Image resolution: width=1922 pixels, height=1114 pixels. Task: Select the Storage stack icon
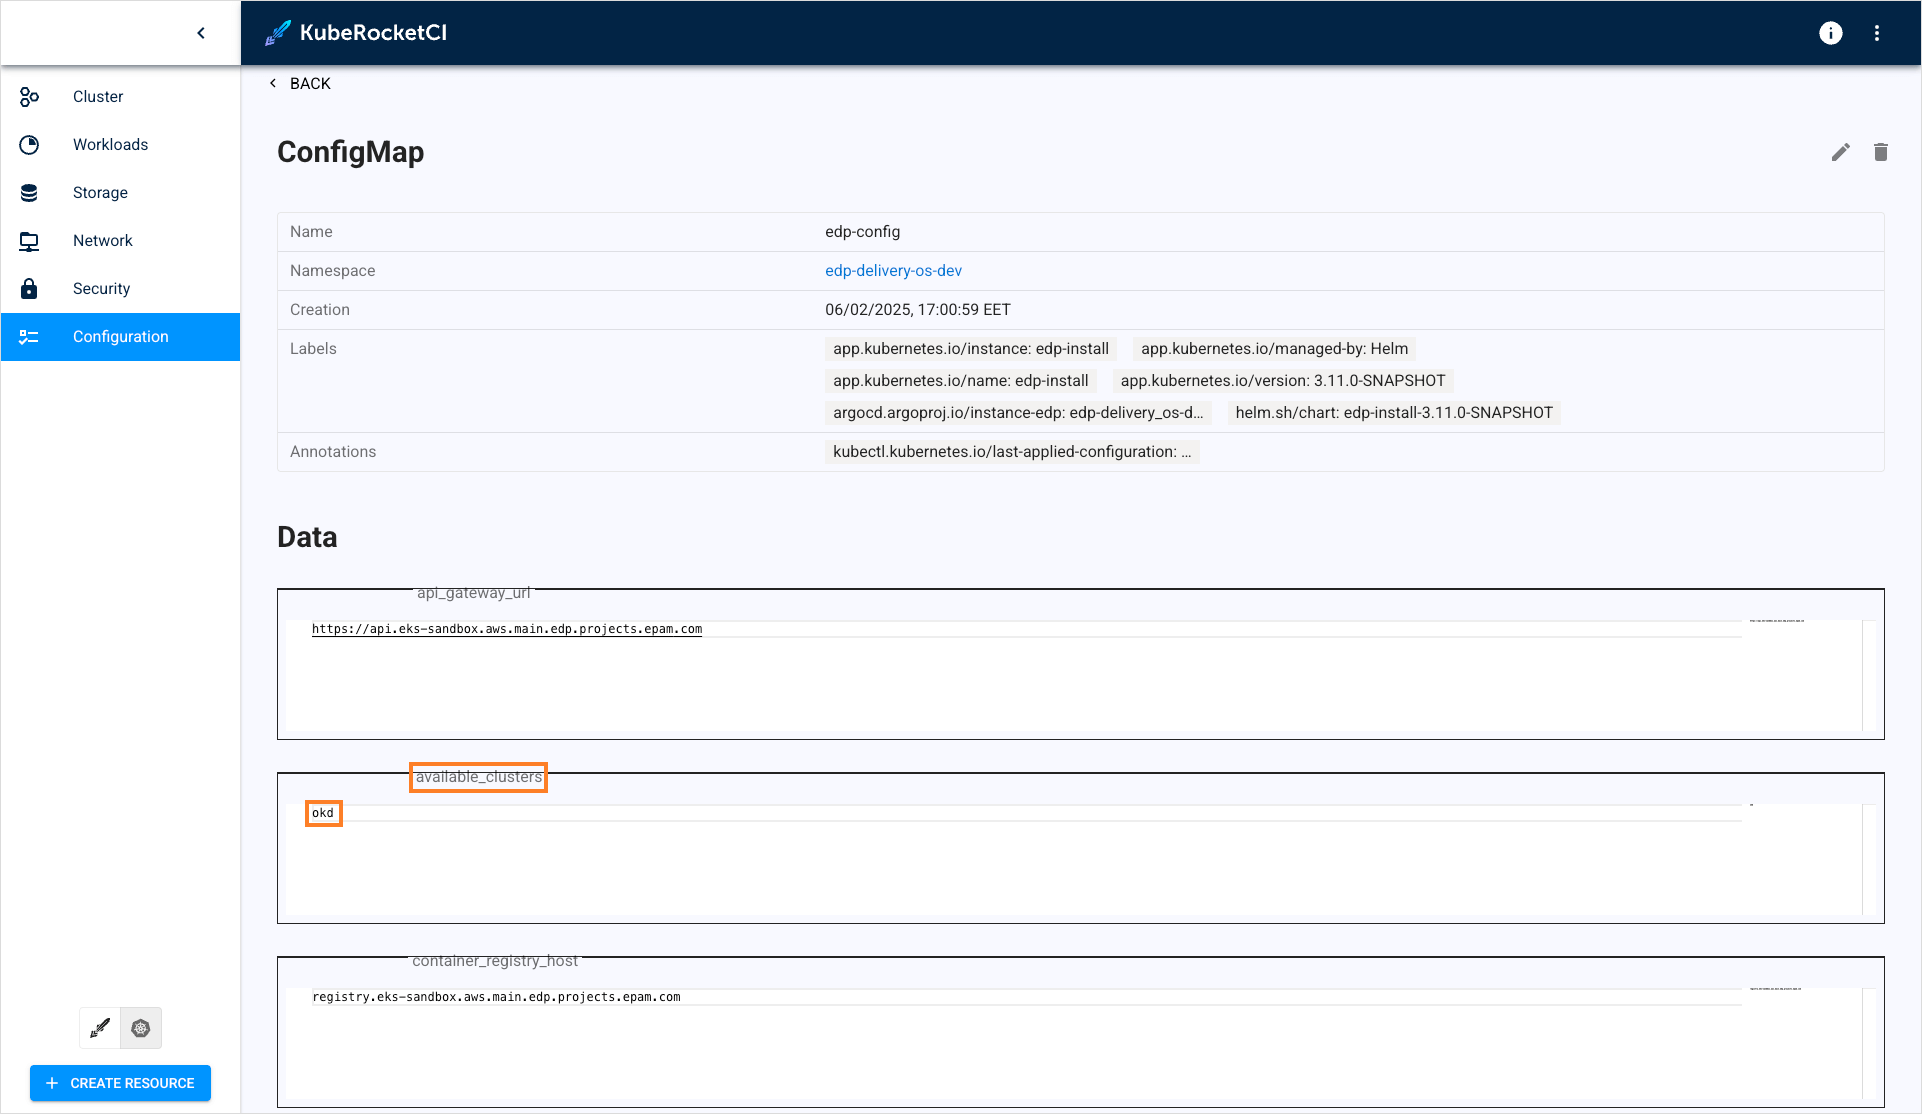click(x=29, y=192)
